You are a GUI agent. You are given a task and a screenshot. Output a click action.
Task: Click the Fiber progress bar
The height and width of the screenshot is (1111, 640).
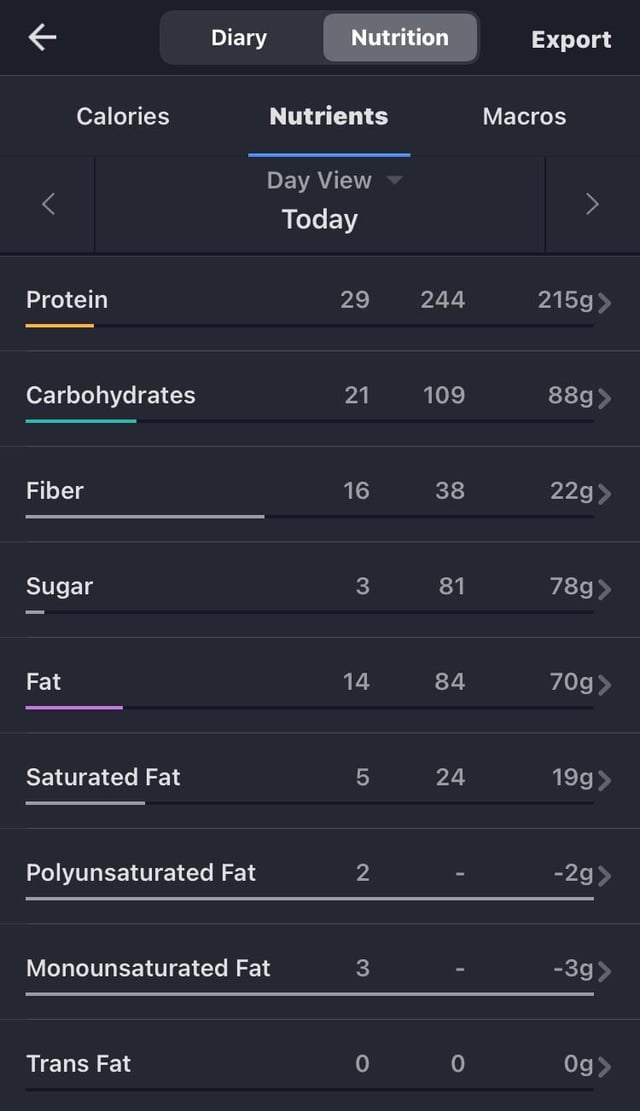coord(145,517)
